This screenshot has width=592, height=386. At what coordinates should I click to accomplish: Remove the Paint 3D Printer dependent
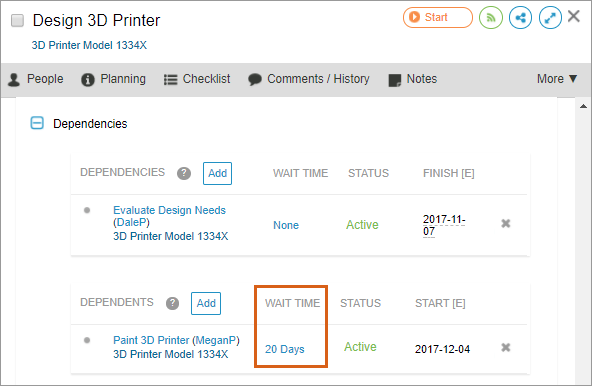(x=506, y=347)
